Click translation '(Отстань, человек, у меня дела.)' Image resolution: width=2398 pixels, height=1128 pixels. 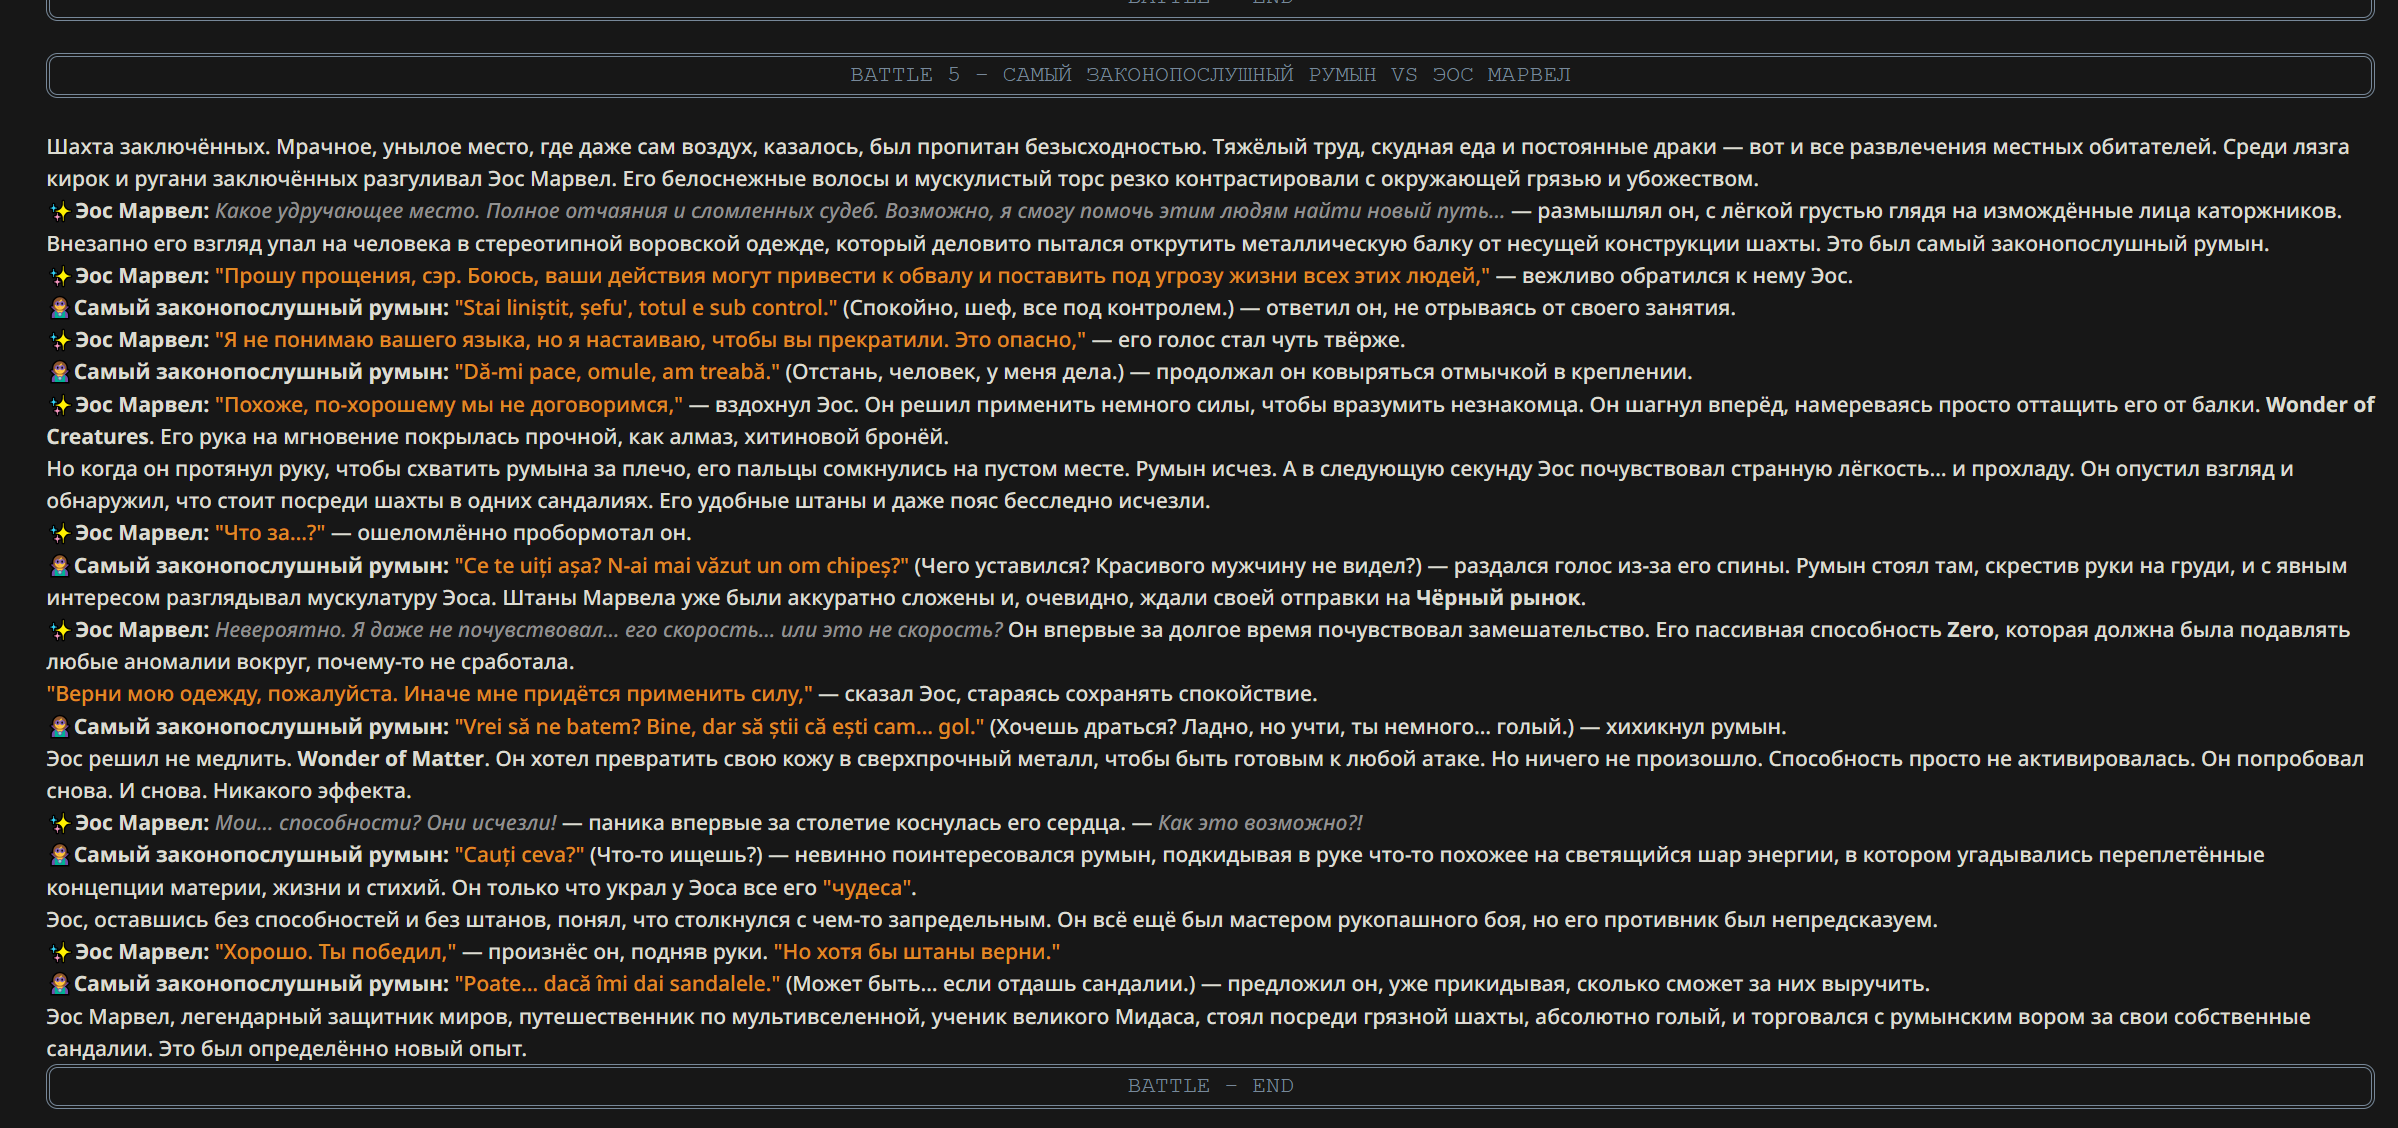955,372
